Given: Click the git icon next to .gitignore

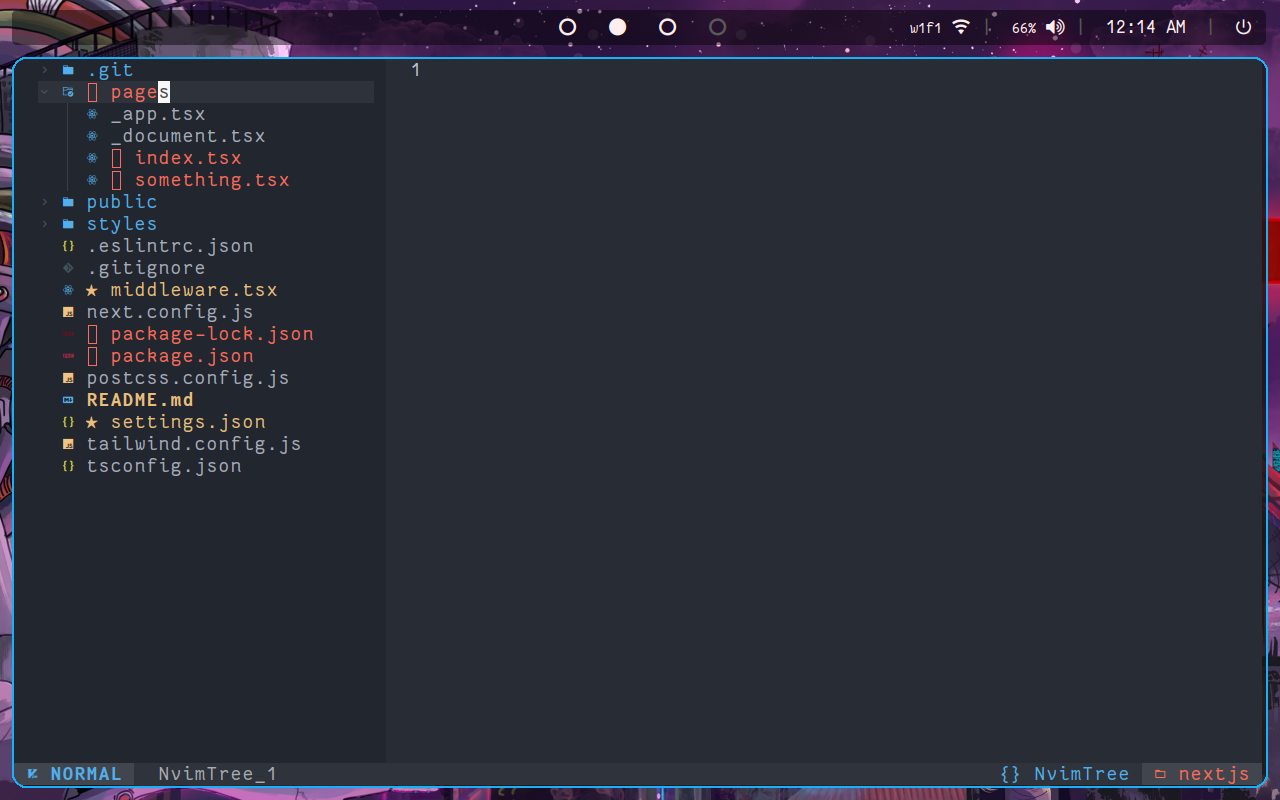Looking at the screenshot, I should coord(67,267).
